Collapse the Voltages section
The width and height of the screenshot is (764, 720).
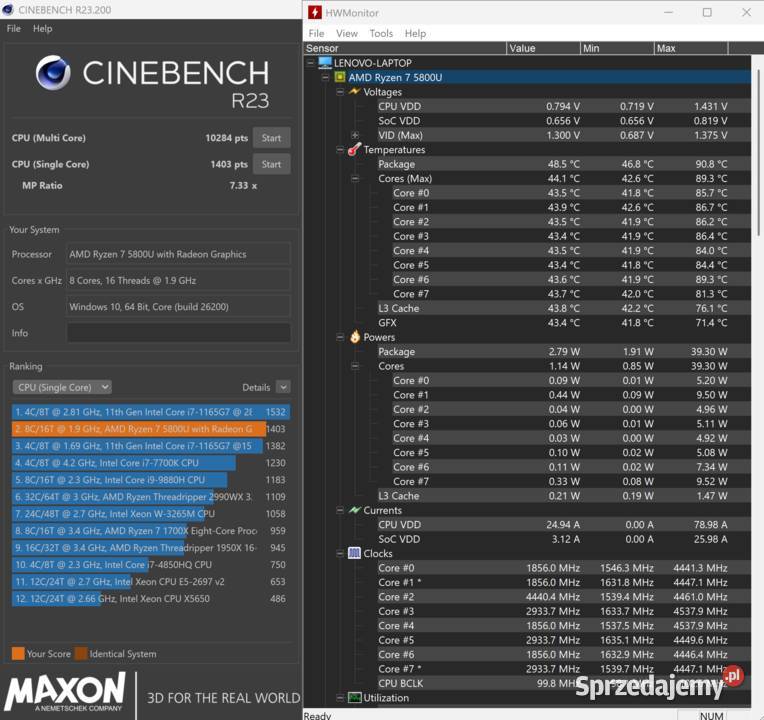click(340, 92)
